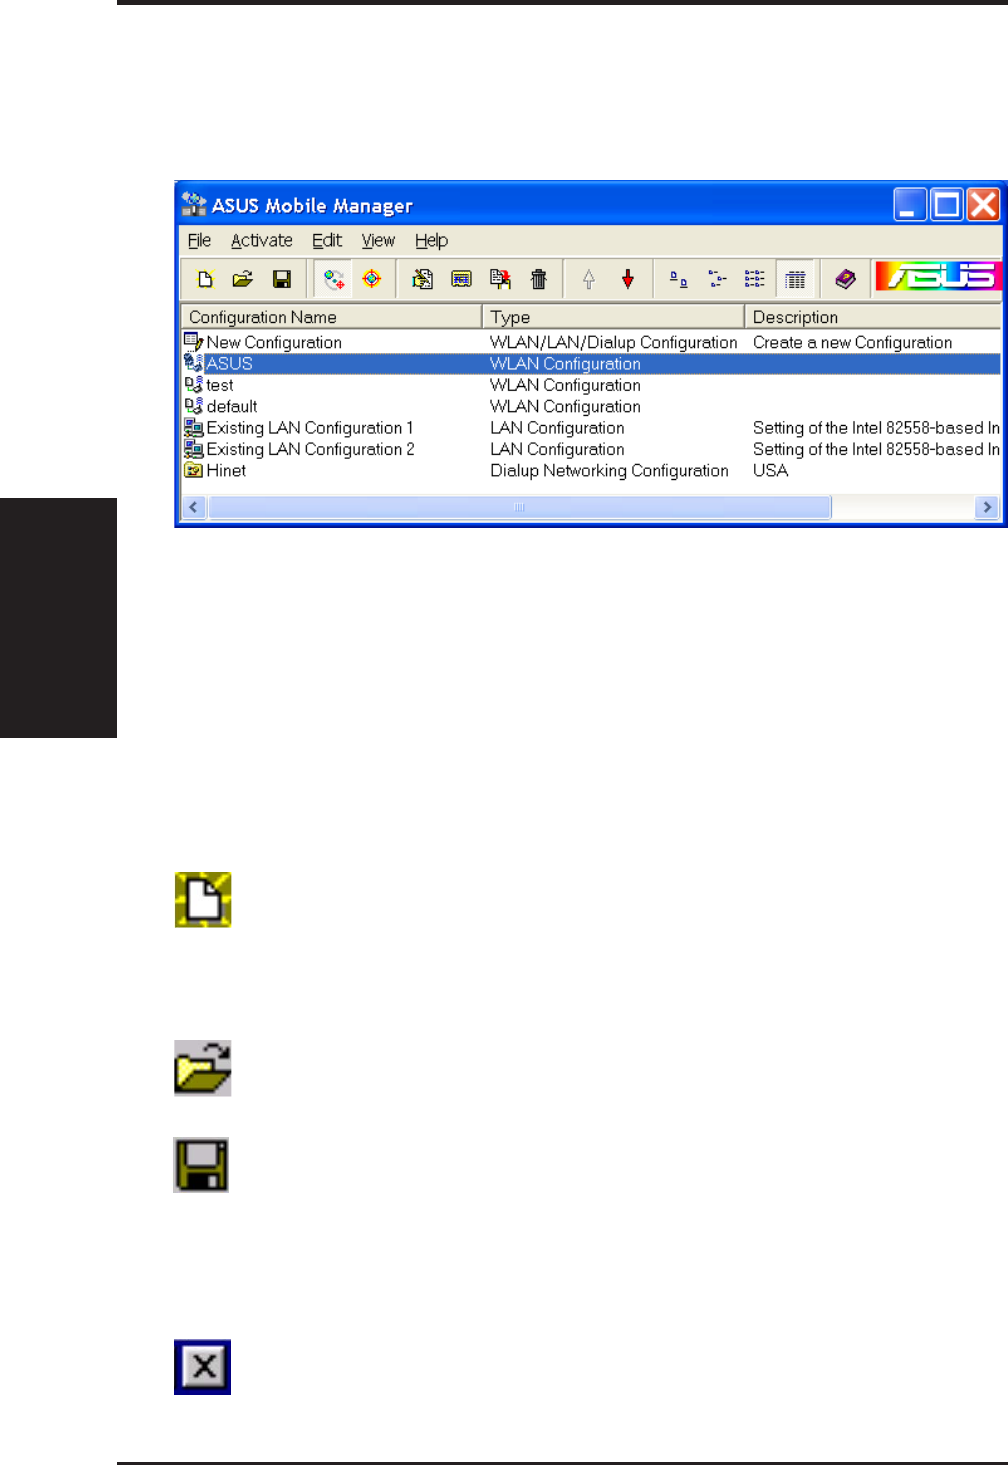Click the activate configuration network toolbar icon
Viewport: 1008px width, 1465px height.
tap(334, 279)
